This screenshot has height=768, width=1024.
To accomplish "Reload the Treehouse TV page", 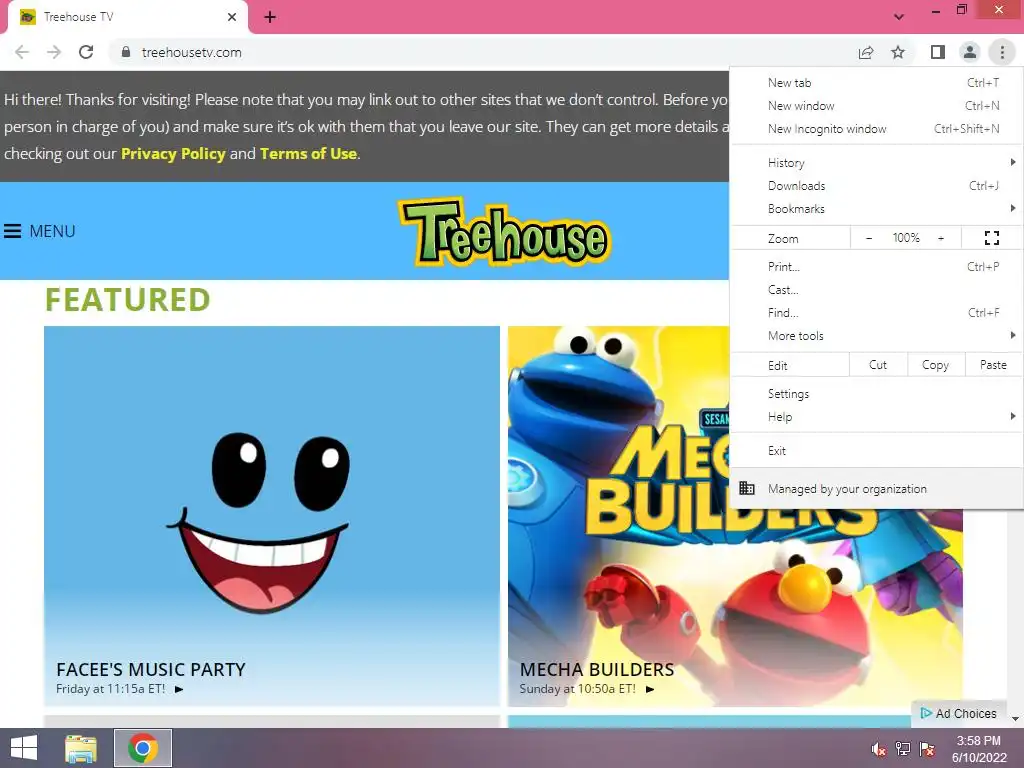I will click(x=86, y=52).
